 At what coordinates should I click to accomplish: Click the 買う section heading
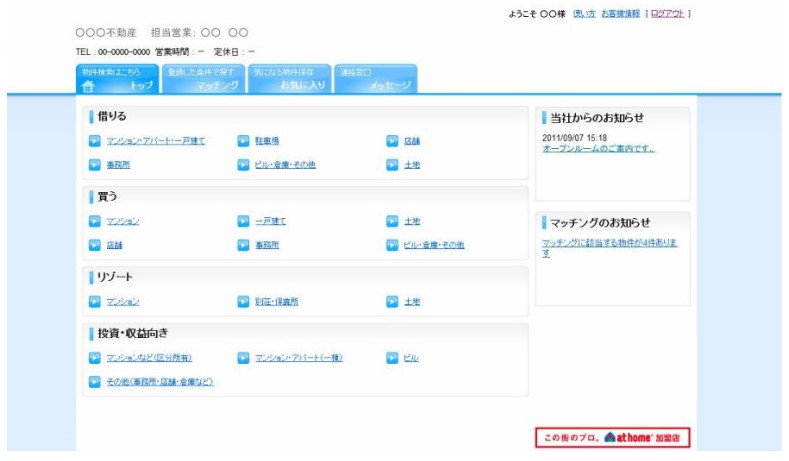pos(107,196)
